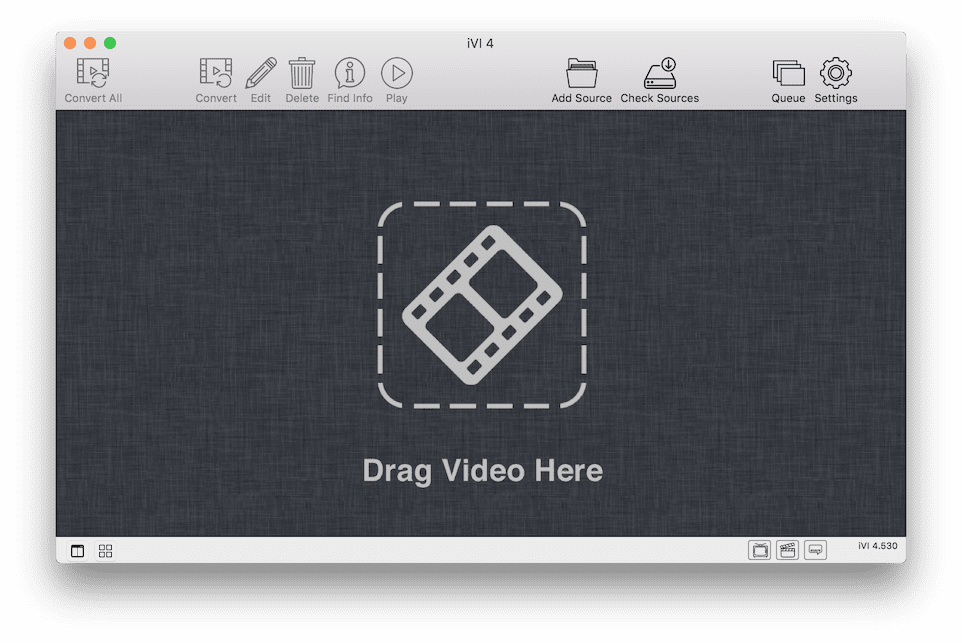Toggle the subtitles speech-bubble icon

click(x=815, y=550)
